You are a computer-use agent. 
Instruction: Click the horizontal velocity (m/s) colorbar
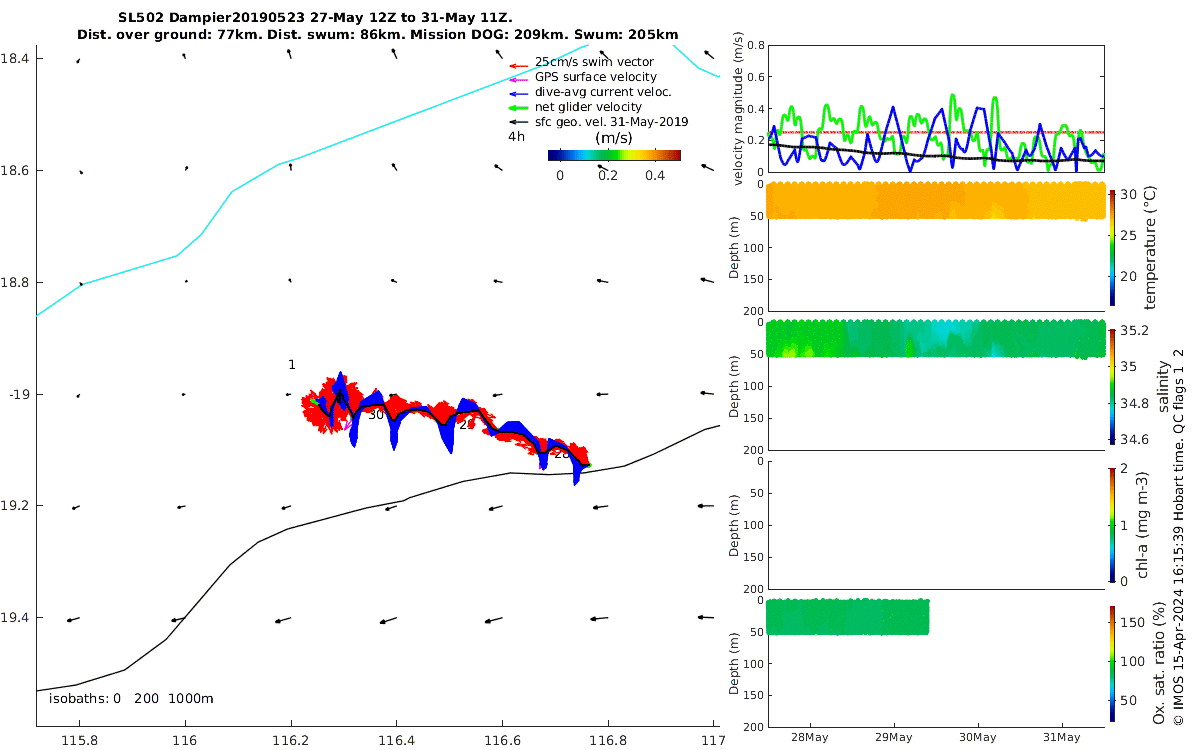click(x=614, y=155)
